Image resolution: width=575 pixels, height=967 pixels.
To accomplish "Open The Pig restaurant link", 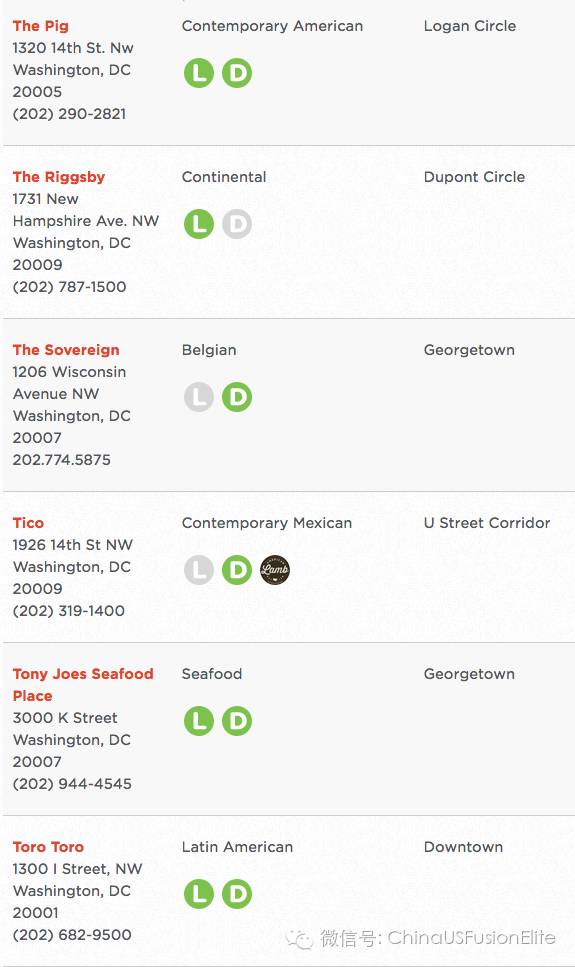I will [41, 26].
